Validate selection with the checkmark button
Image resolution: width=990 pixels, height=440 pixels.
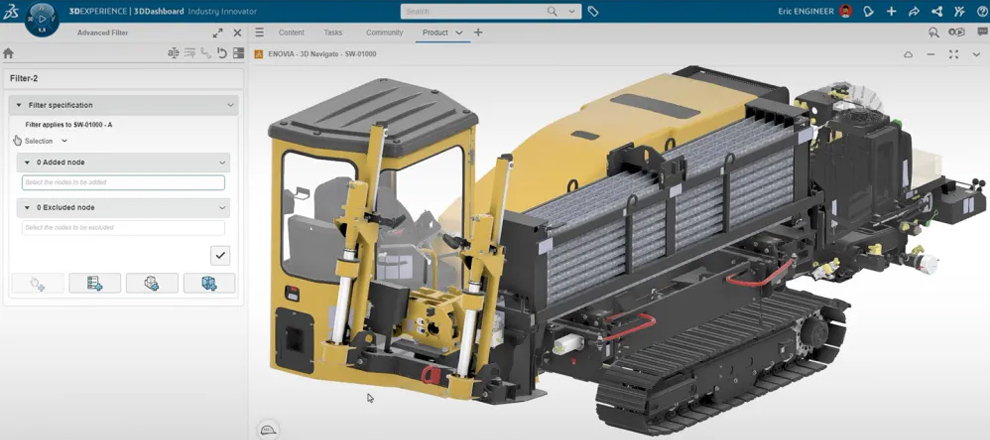click(x=220, y=255)
